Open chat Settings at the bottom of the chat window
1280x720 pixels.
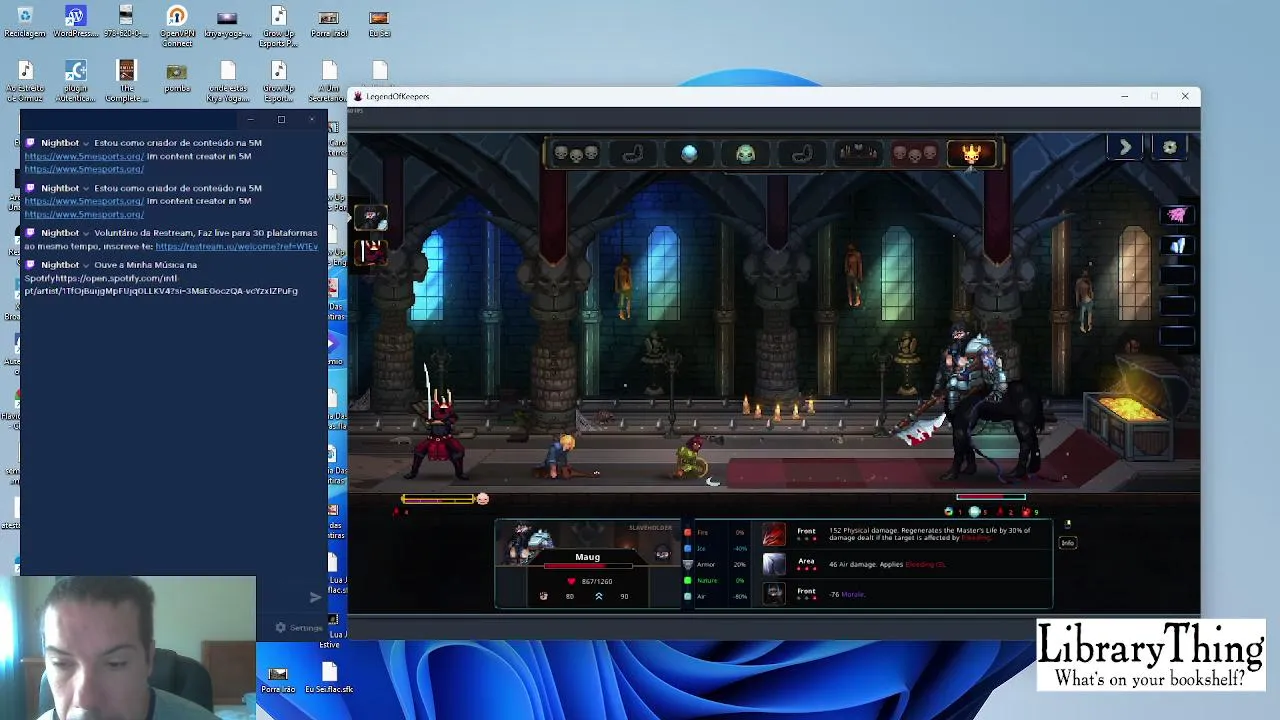[300, 628]
